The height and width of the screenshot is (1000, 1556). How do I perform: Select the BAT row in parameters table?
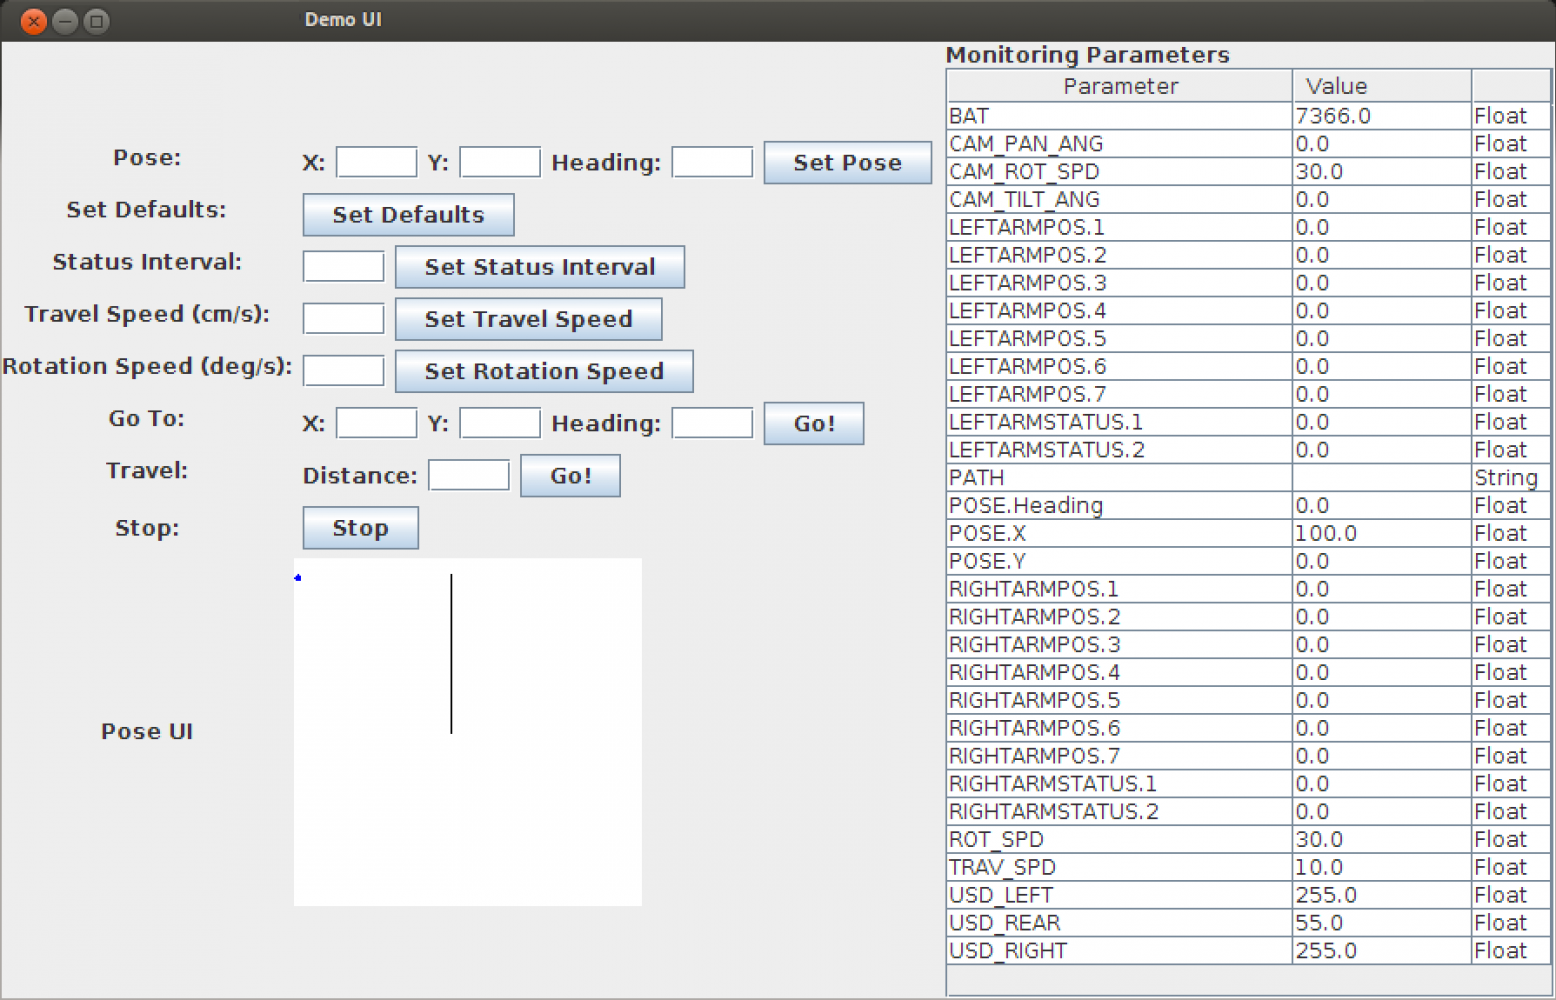click(x=1118, y=116)
